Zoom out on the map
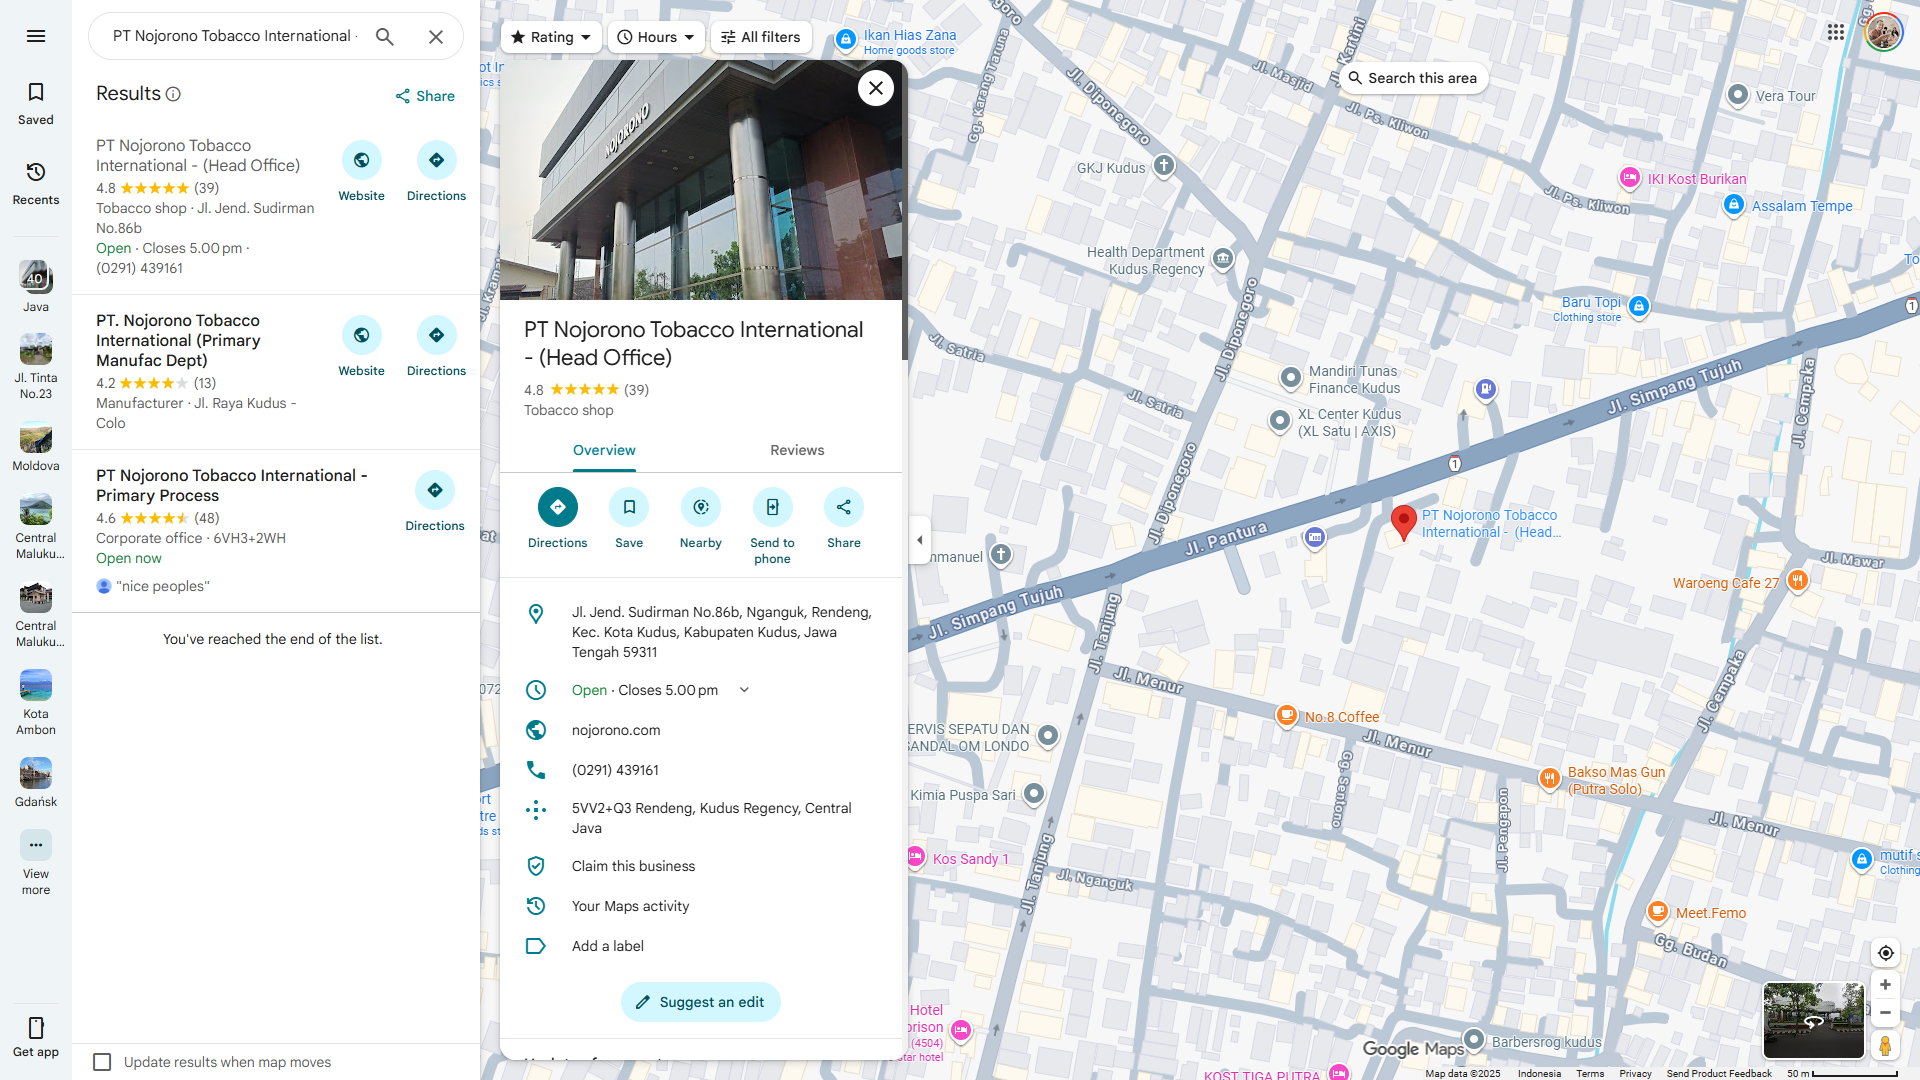Screen dimensions: 1920x1080 (1885, 1013)
